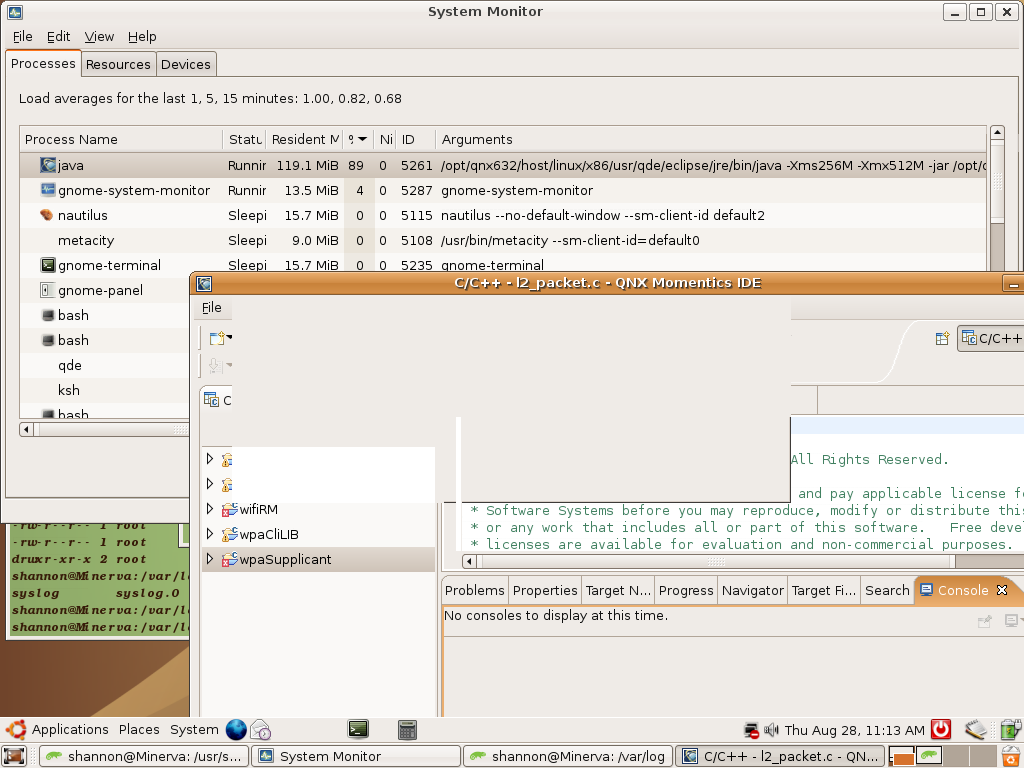Launch the terminal from the bottom panel
1024x768 pixels.
358,730
